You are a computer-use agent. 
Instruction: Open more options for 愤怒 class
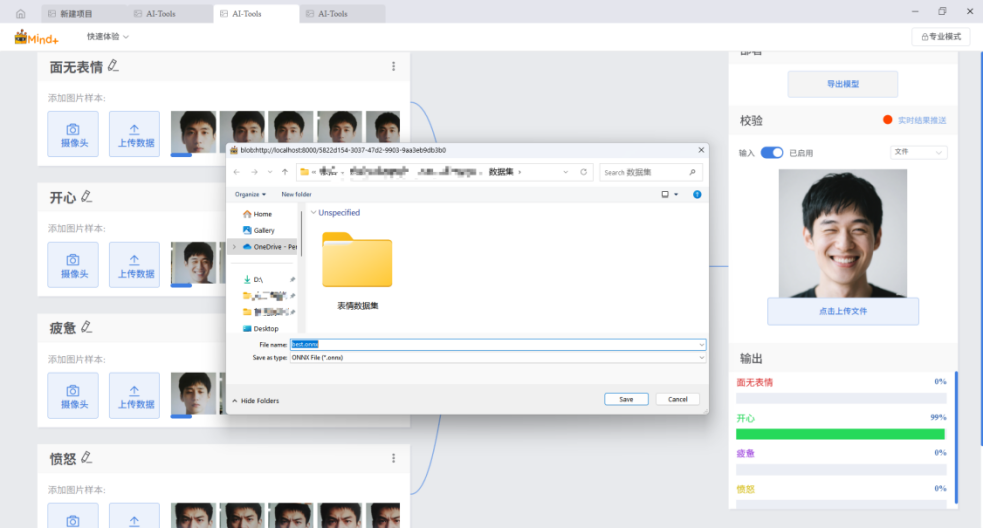point(394,459)
